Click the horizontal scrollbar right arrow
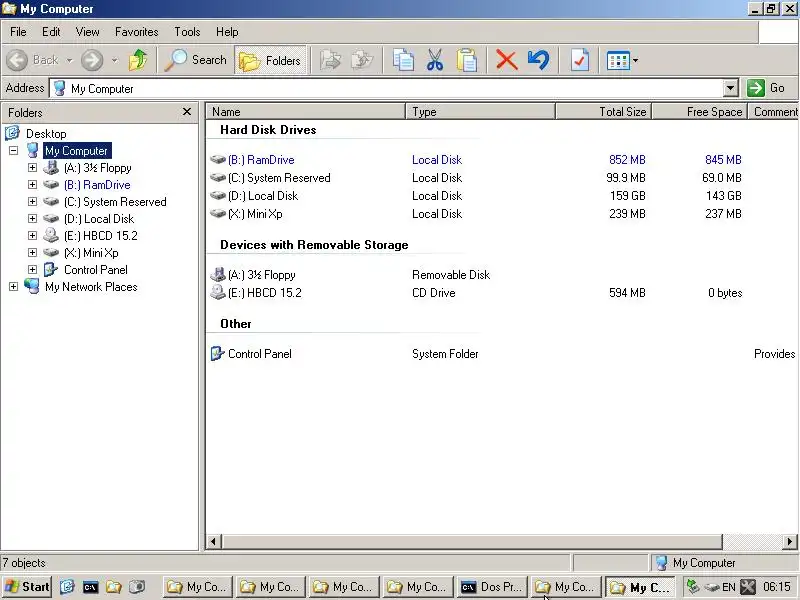 point(789,541)
